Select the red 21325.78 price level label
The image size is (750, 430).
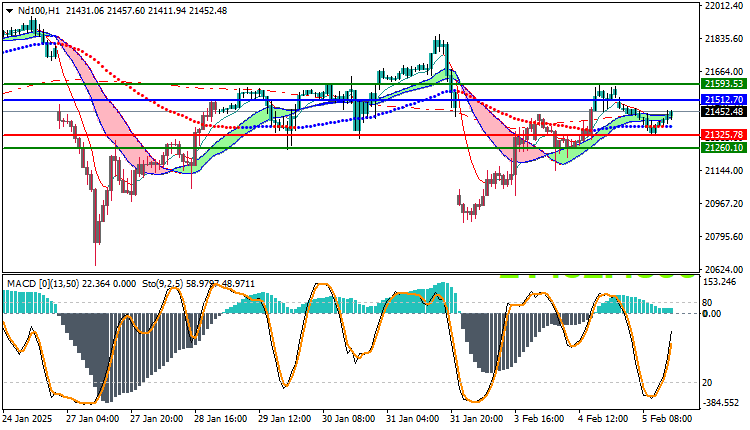click(724, 135)
